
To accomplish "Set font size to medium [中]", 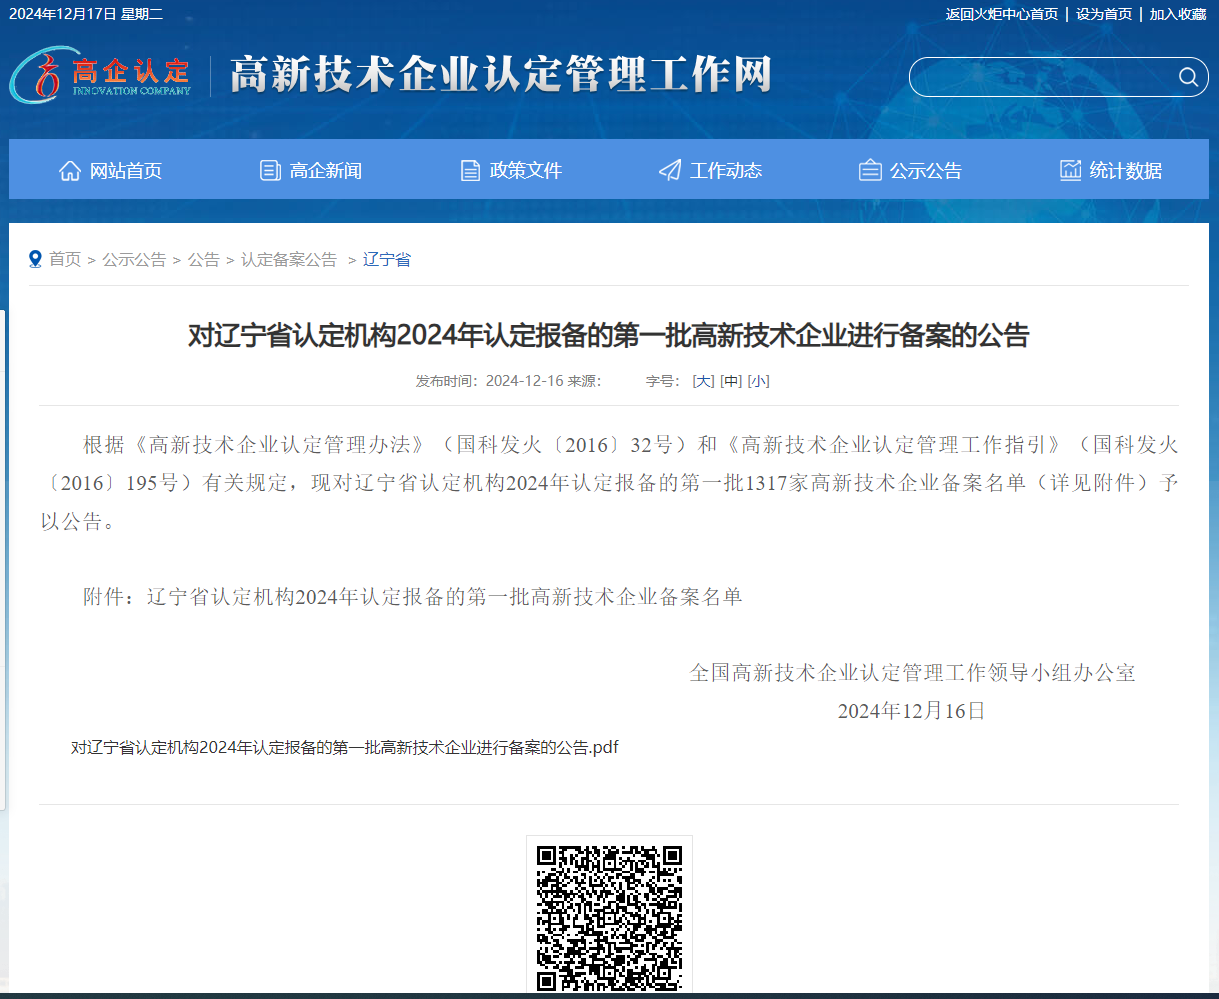I will click(x=731, y=381).
